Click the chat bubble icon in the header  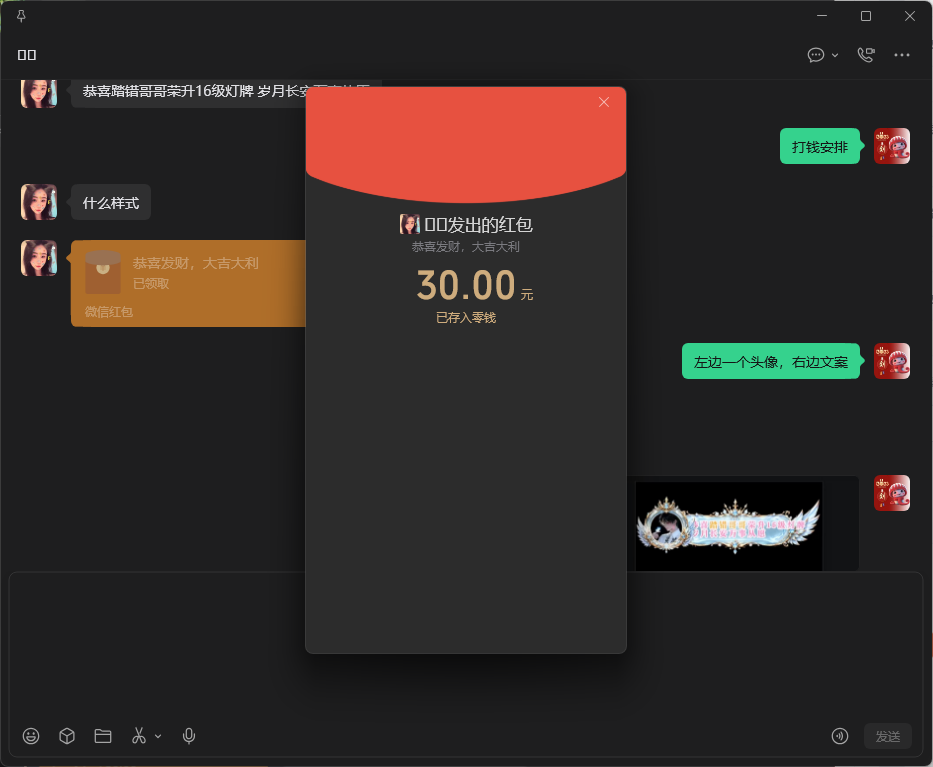(816, 55)
